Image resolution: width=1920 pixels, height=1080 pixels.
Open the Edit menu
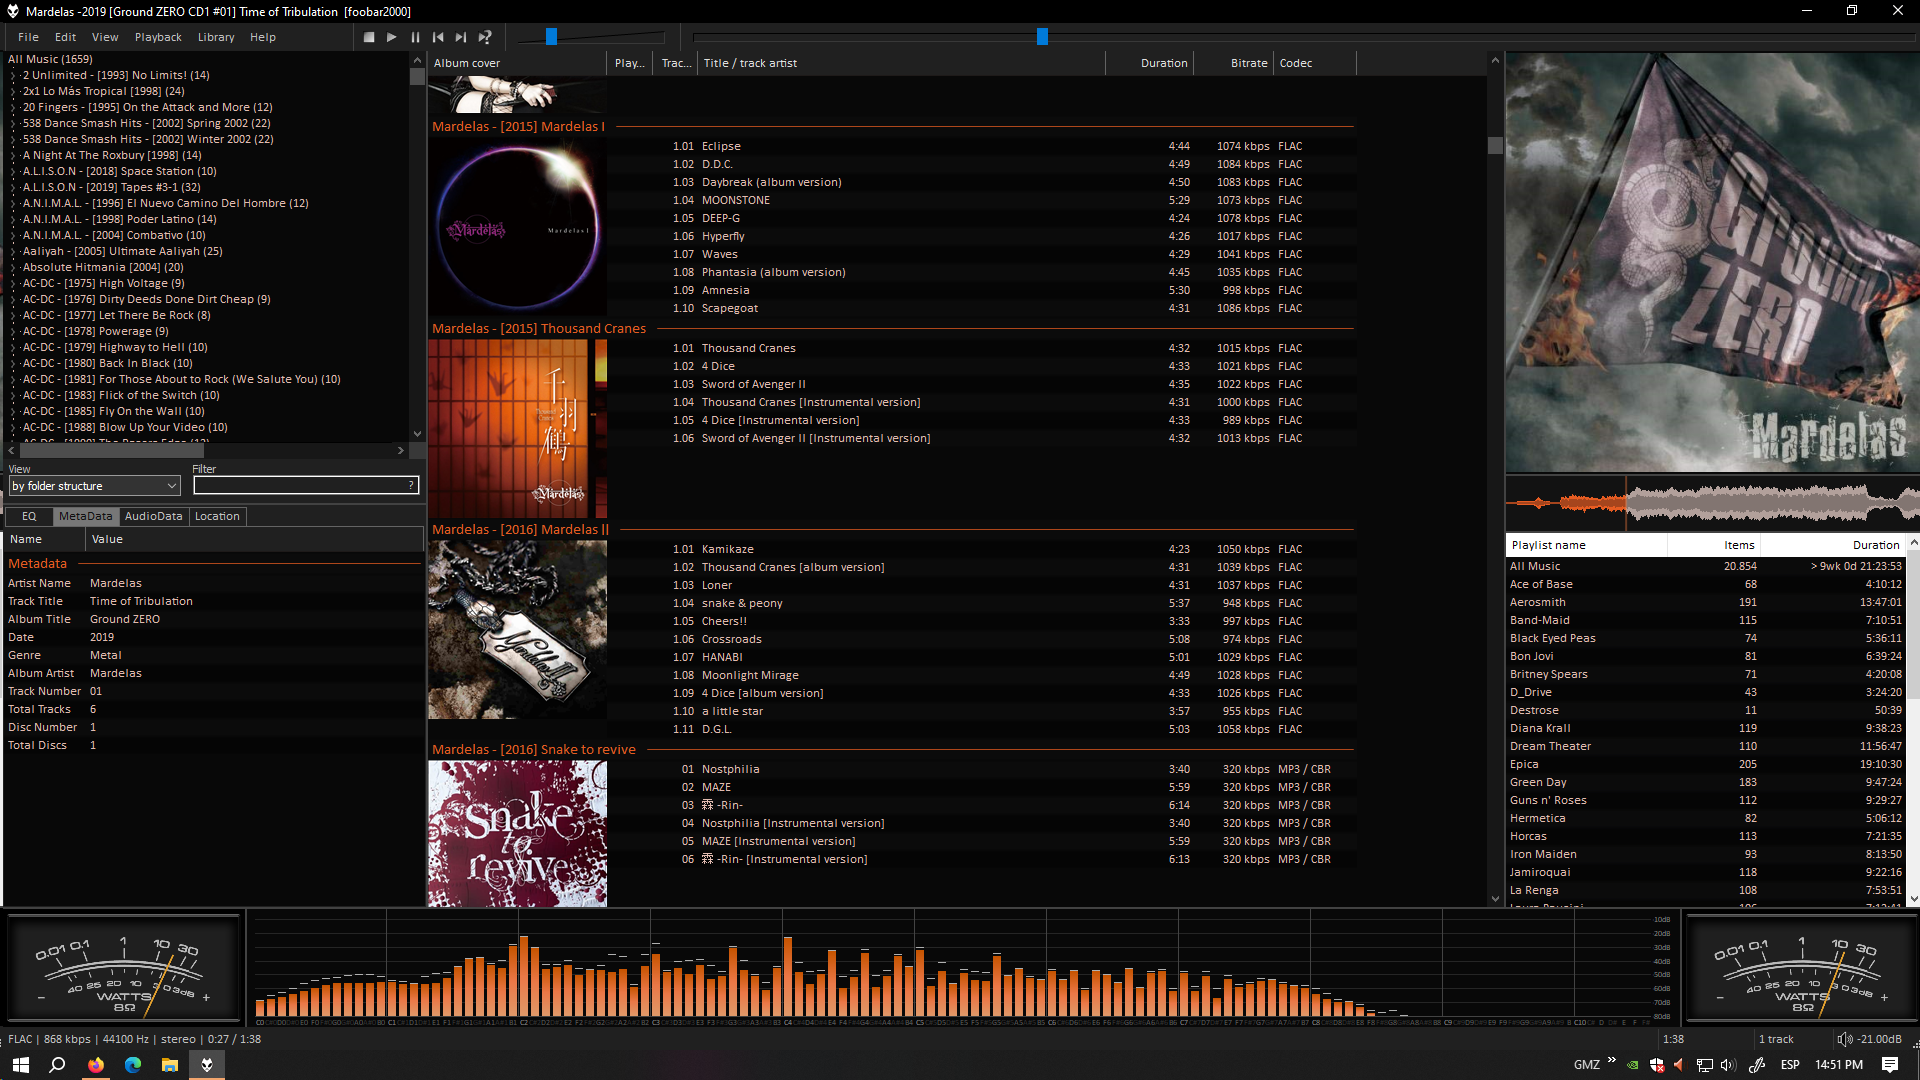click(x=65, y=37)
